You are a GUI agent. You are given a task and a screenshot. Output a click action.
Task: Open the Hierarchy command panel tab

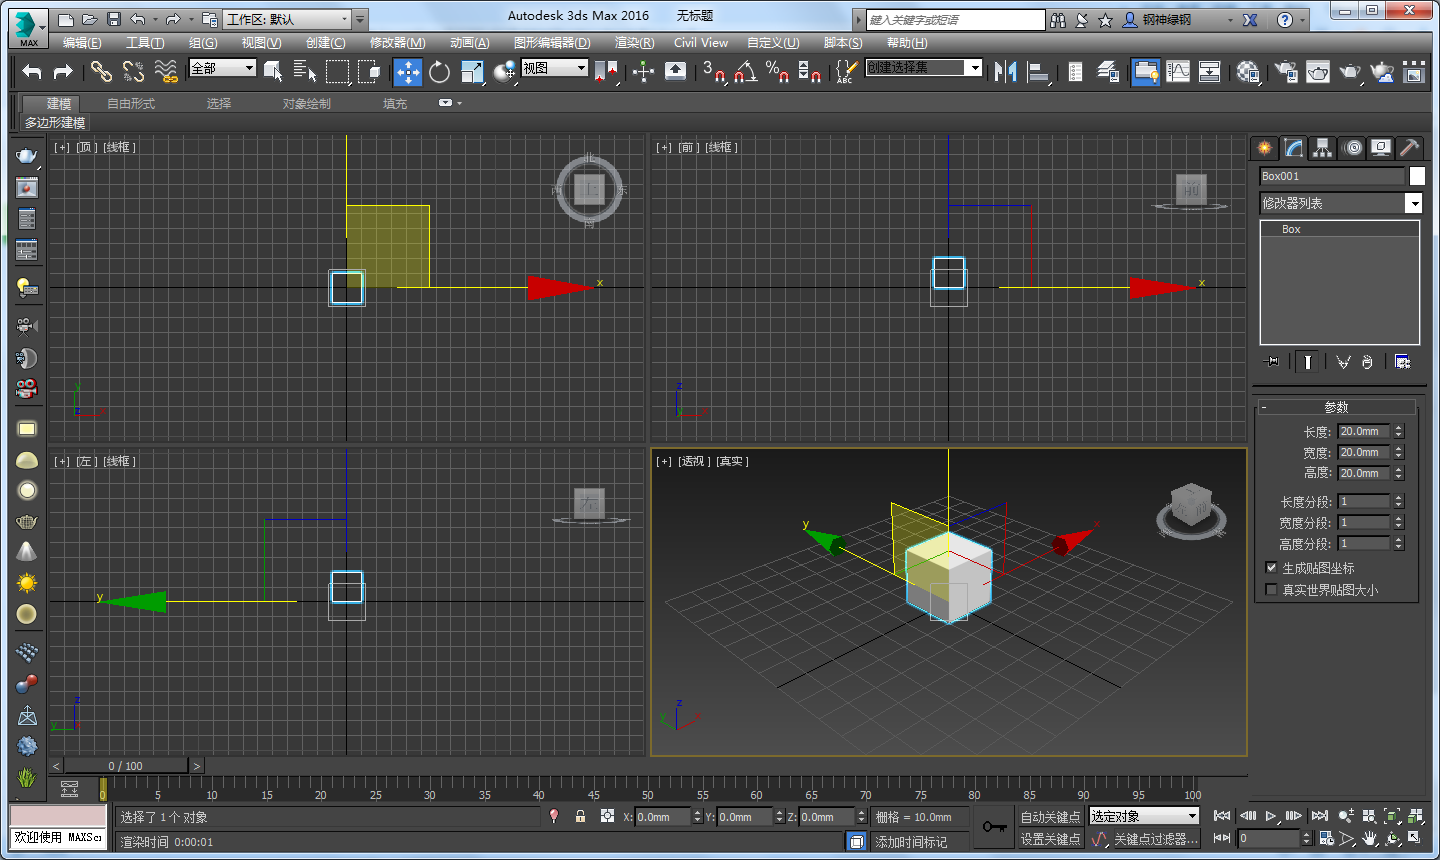tap(1323, 148)
